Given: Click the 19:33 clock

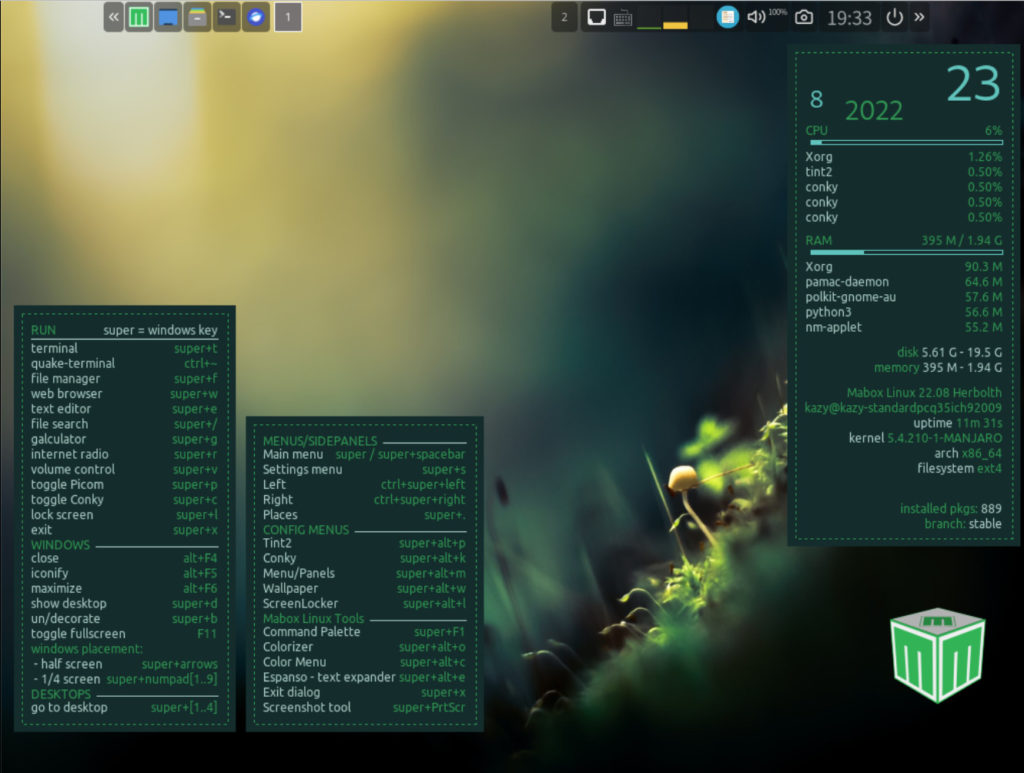Looking at the screenshot, I should click(849, 18).
